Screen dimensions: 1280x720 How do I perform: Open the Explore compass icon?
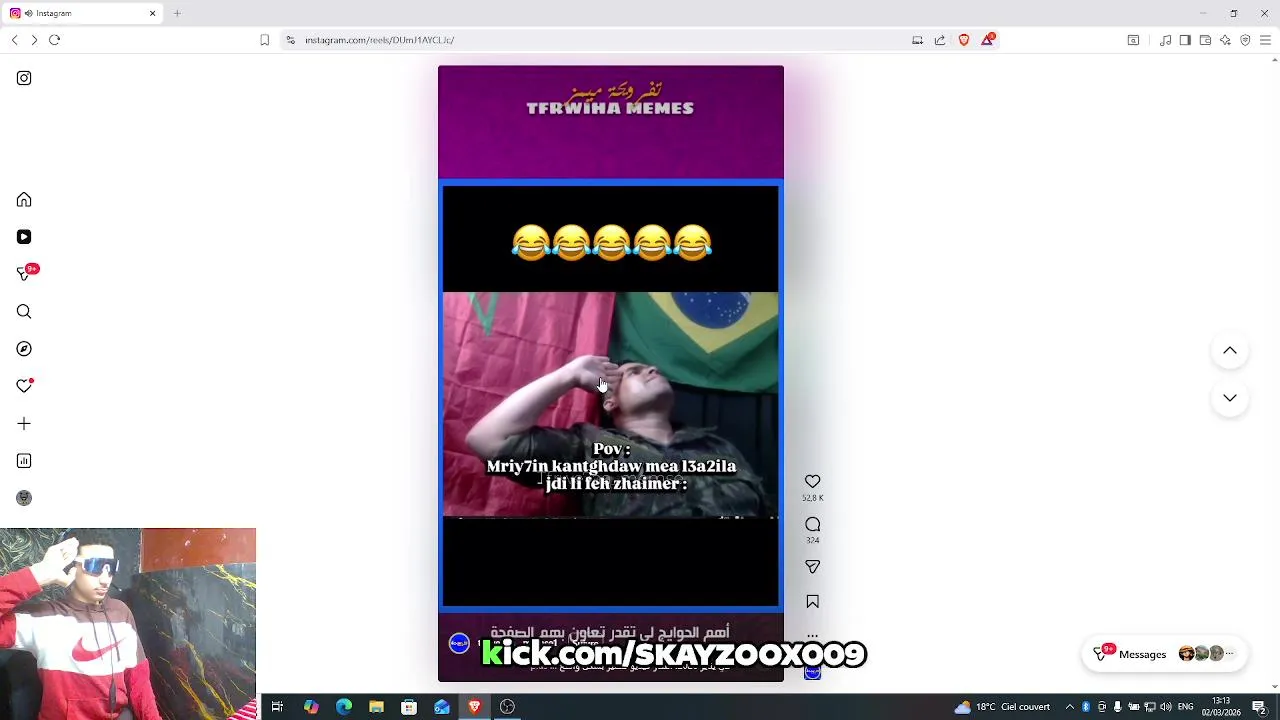point(24,349)
